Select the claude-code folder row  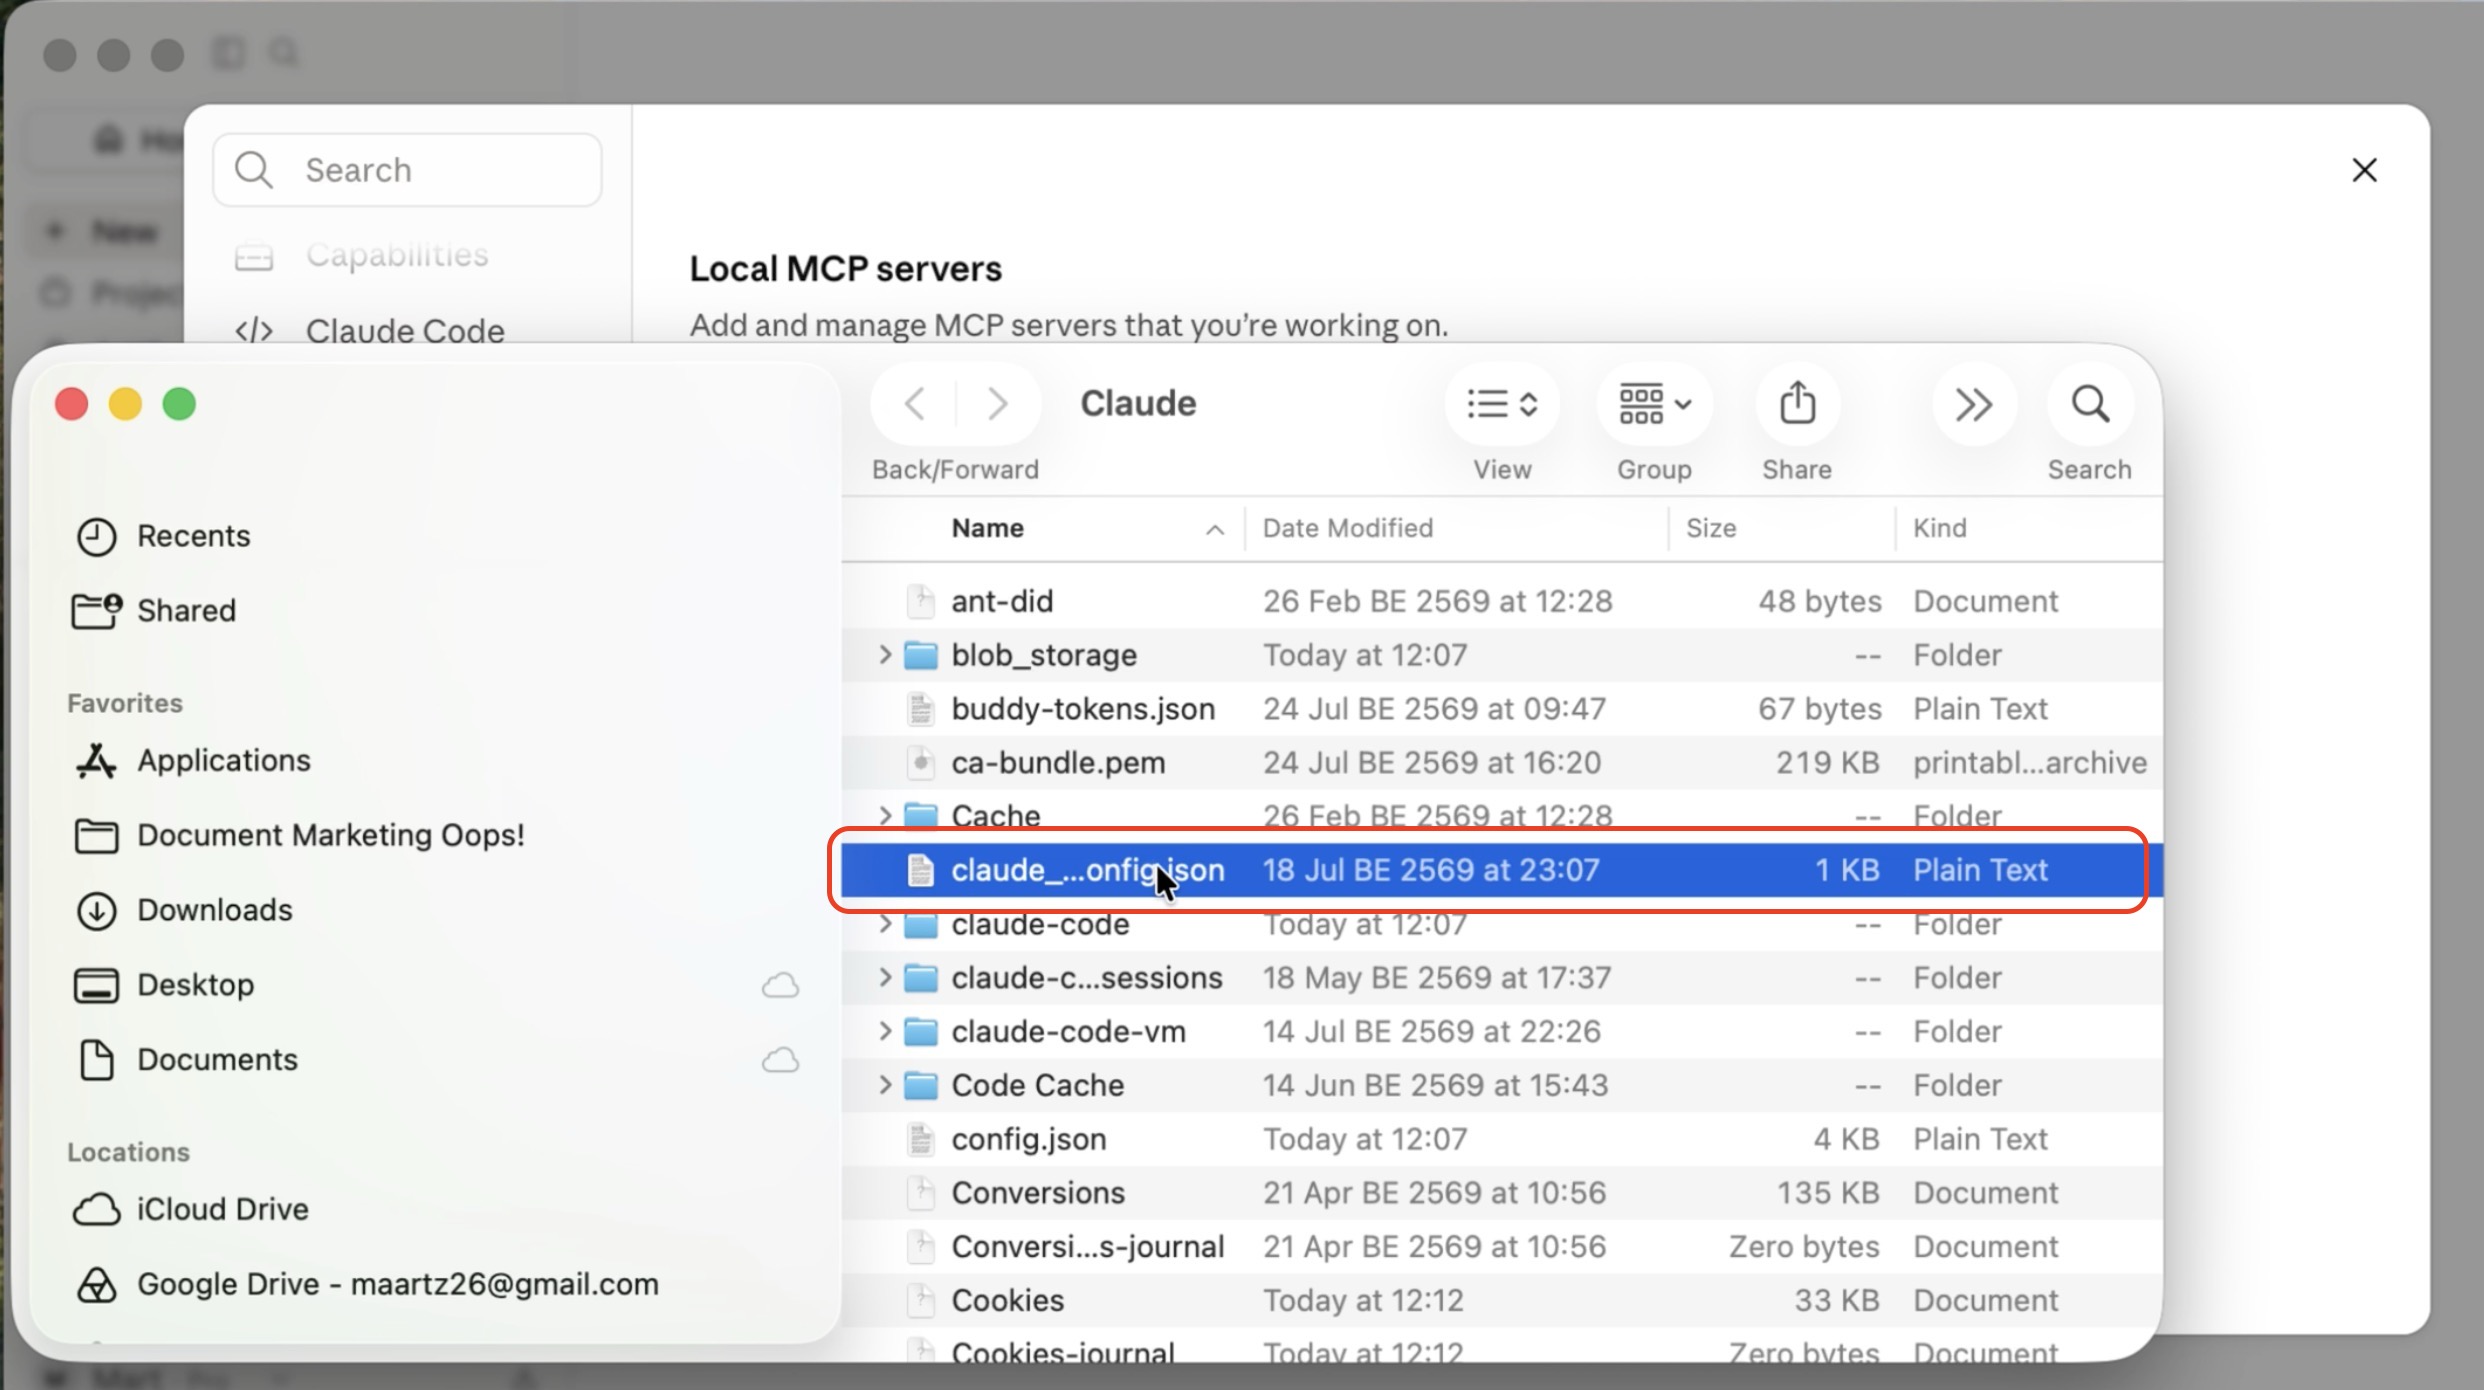[1502, 924]
